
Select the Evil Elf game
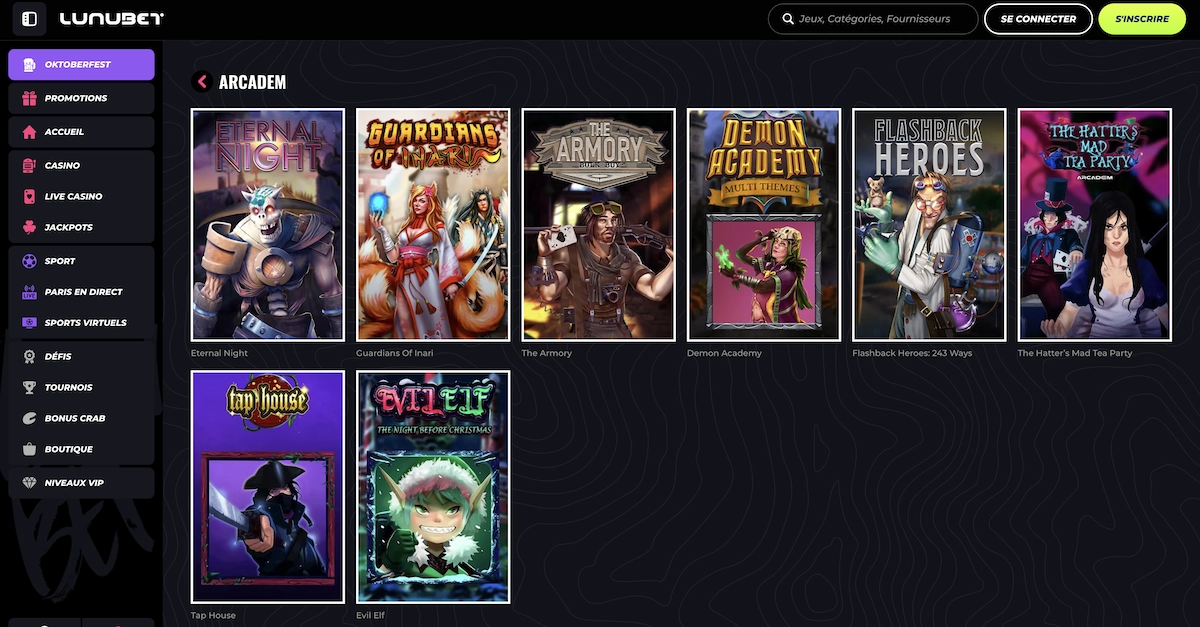[432, 487]
